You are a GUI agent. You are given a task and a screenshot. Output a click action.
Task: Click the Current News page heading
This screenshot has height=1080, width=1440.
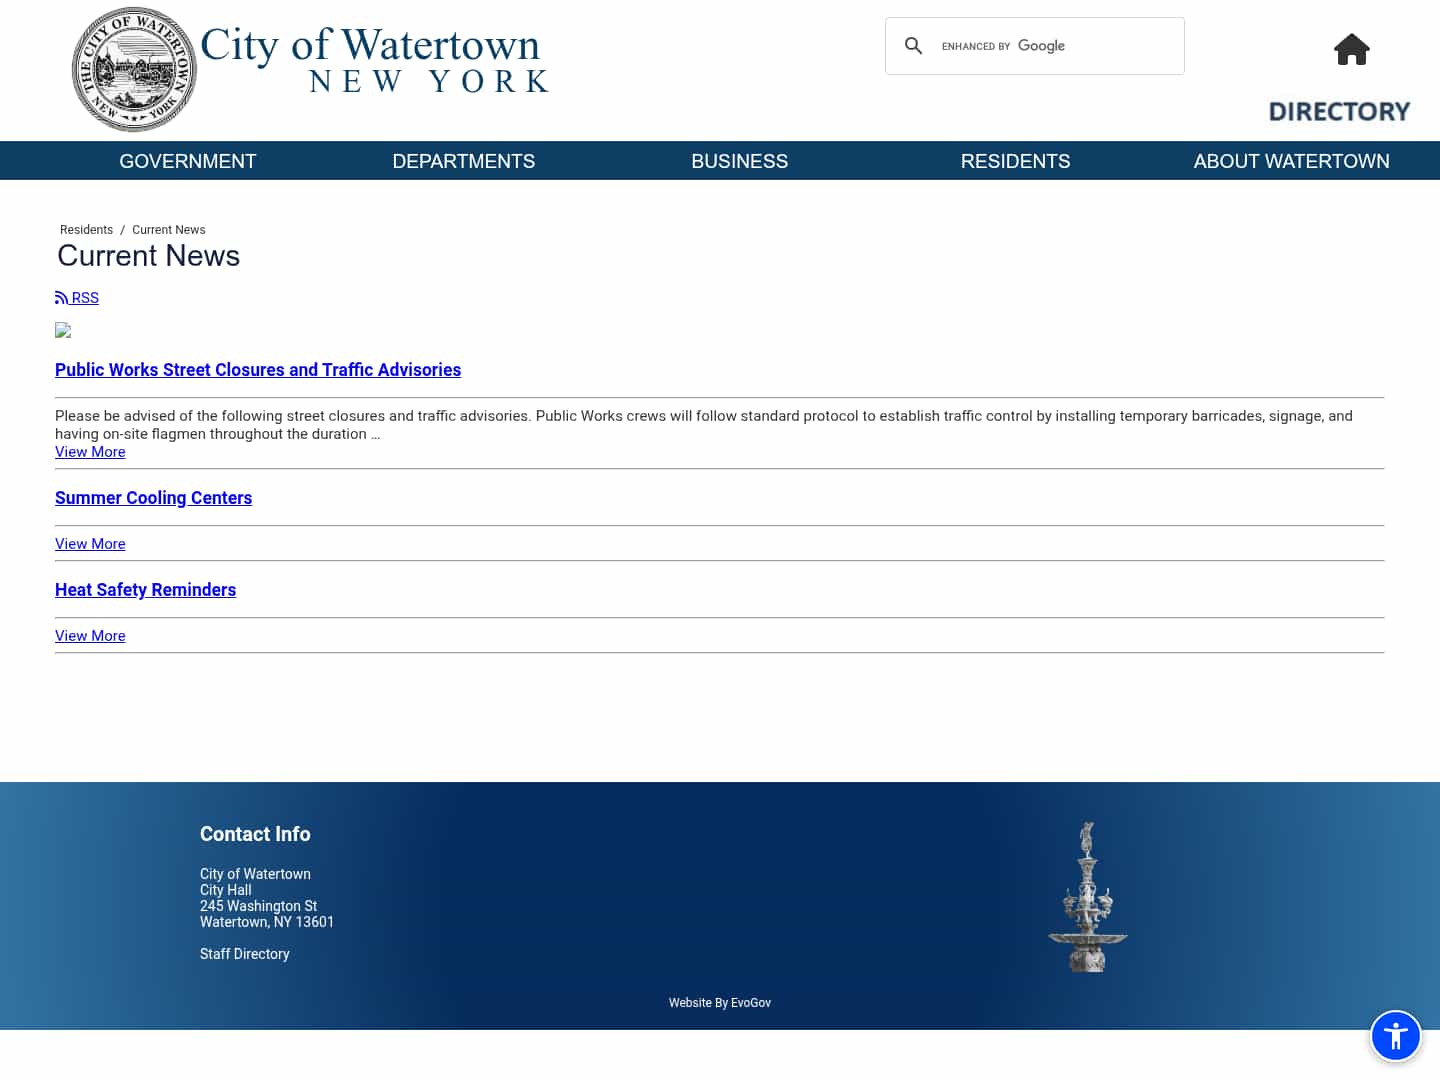[x=149, y=256]
